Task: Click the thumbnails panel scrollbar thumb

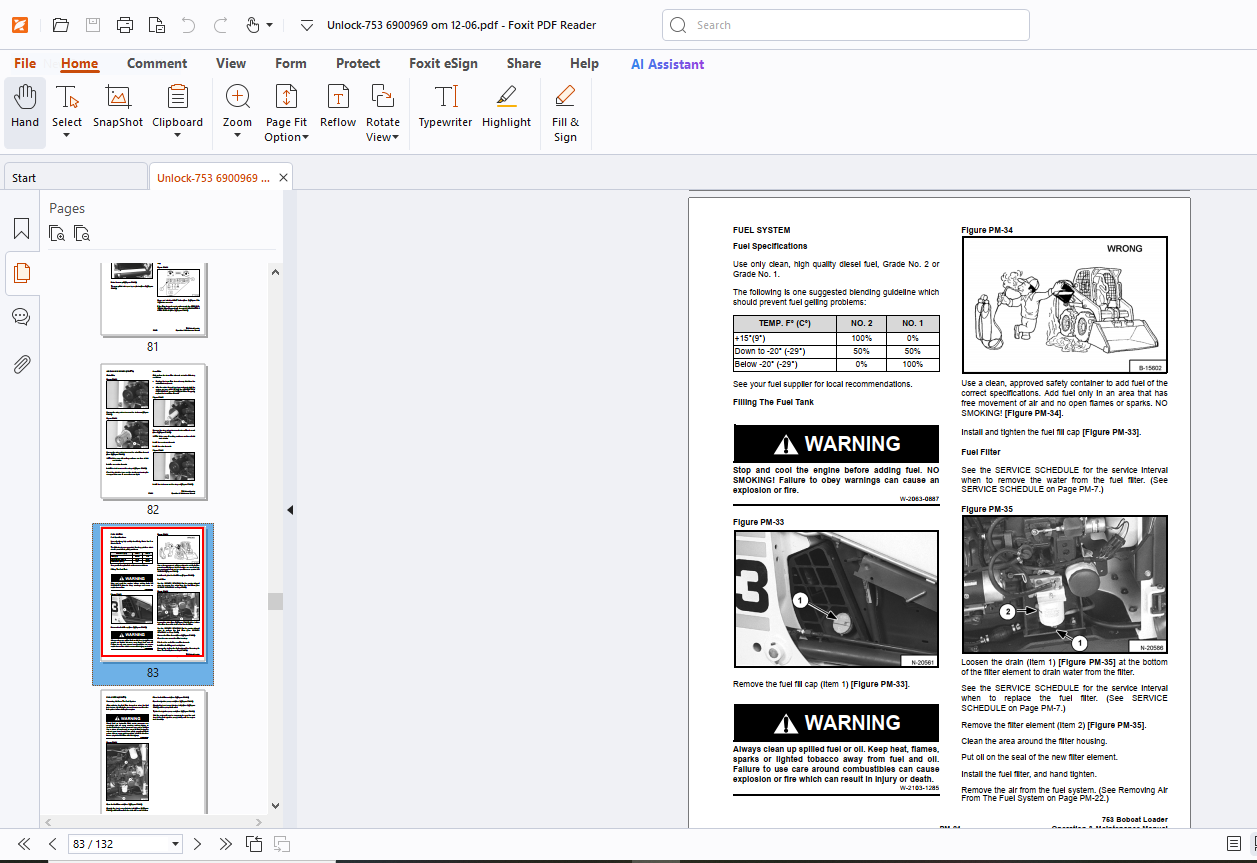Action: click(x=275, y=601)
